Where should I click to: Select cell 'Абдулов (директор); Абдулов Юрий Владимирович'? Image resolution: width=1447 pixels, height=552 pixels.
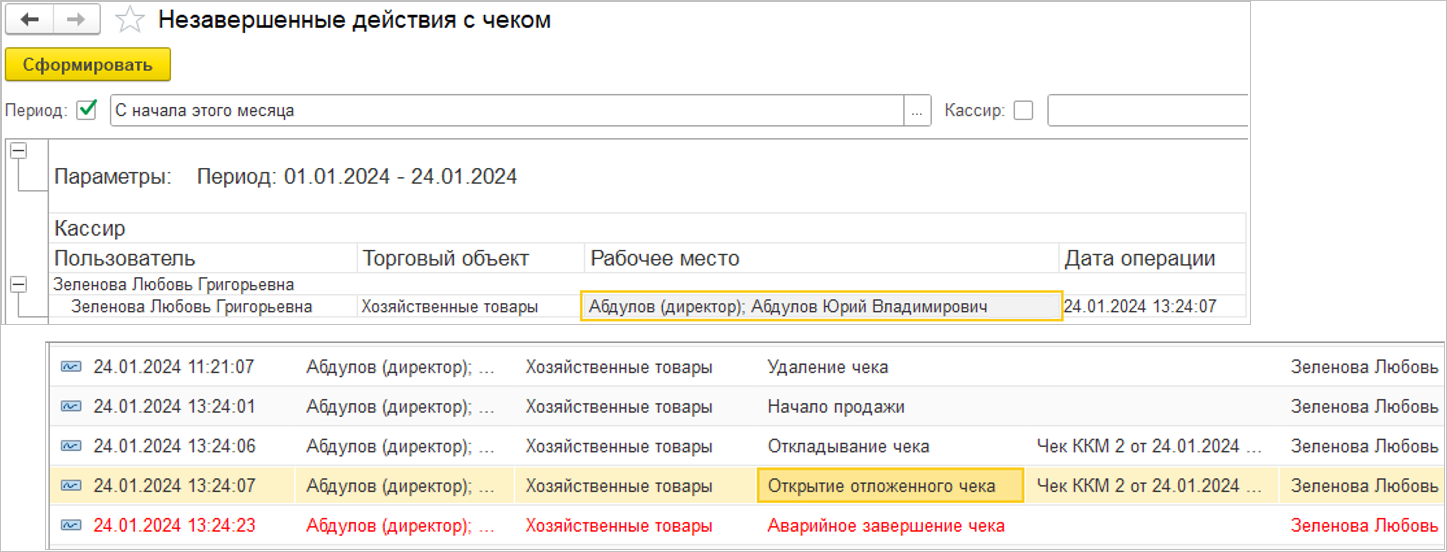click(821, 306)
